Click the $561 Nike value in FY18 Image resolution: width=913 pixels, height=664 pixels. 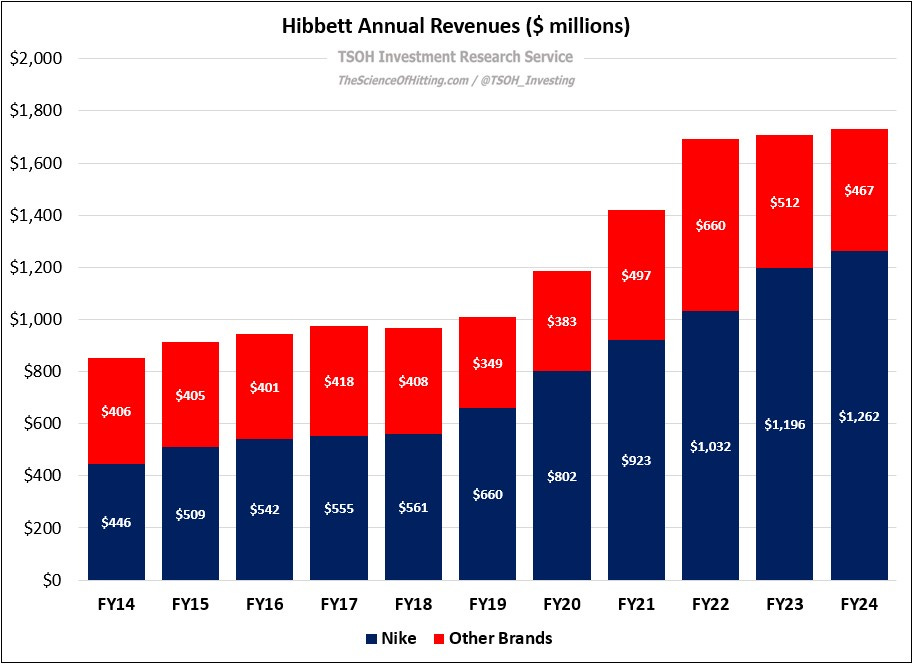pos(413,507)
